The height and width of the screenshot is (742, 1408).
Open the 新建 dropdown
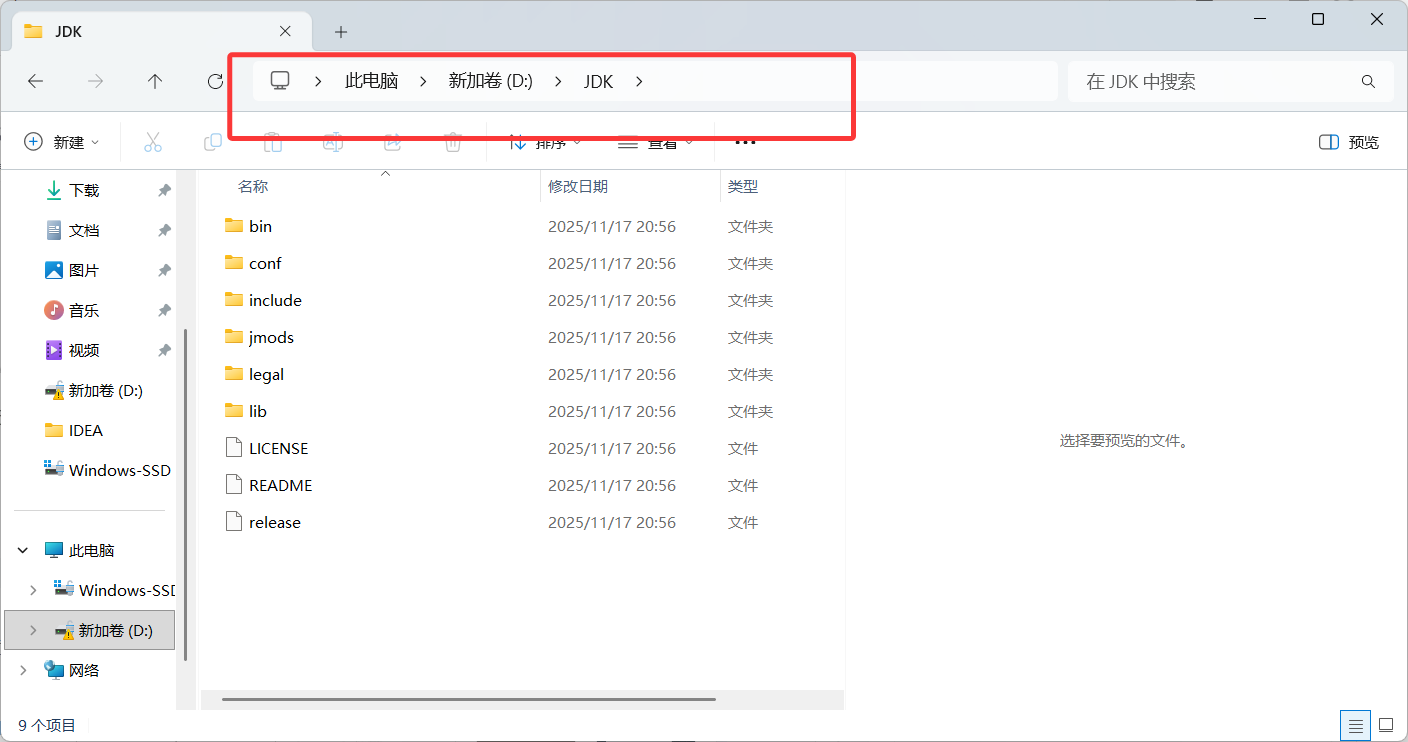click(62, 142)
